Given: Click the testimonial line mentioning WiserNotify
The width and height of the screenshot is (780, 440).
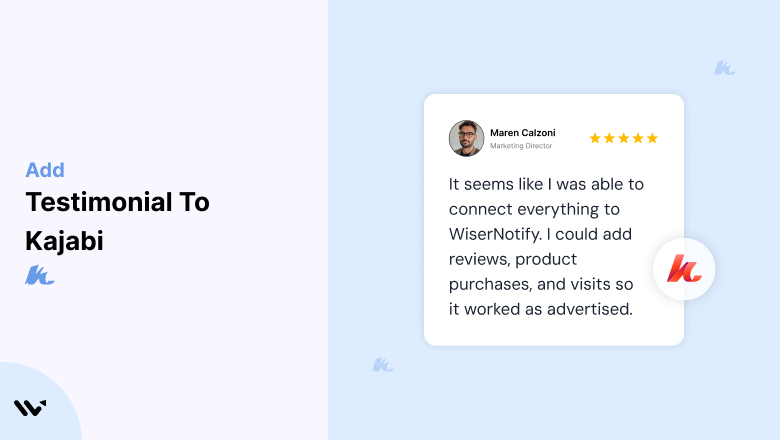Looking at the screenshot, I should tap(540, 234).
